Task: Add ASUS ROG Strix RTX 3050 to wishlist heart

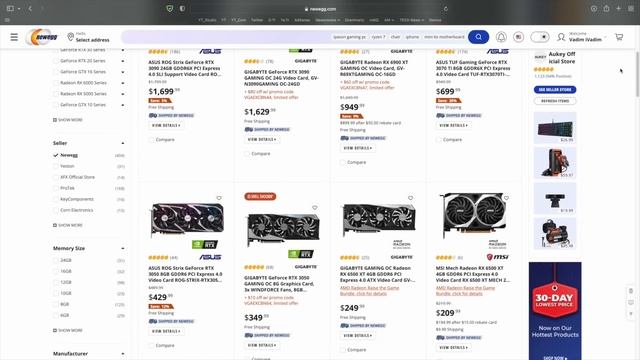Action: tap(219, 198)
